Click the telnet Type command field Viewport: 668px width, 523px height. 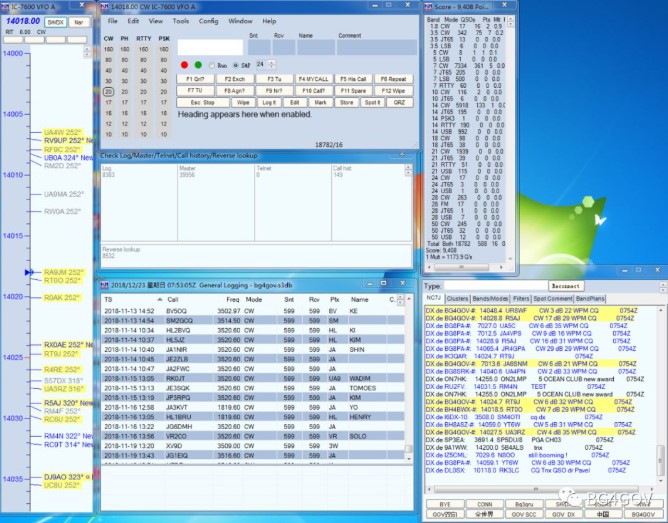495,286
